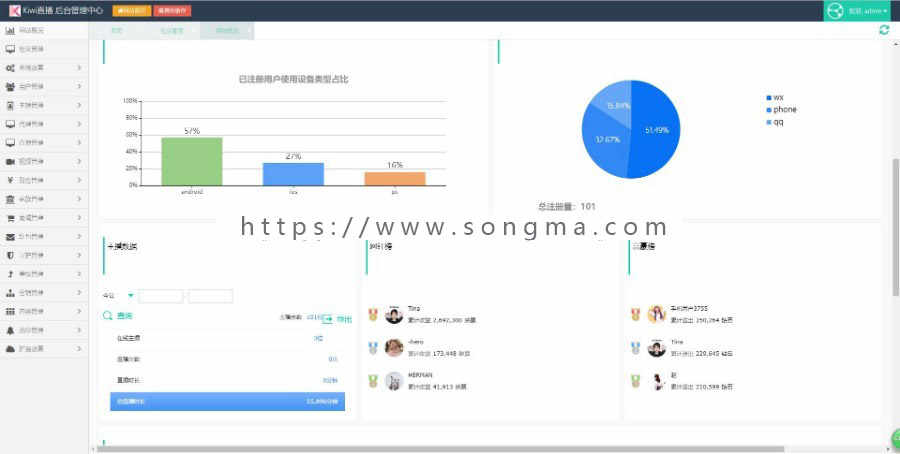Click the Kiwi logo in header
This screenshot has height=454, width=900.
(x=14, y=10)
